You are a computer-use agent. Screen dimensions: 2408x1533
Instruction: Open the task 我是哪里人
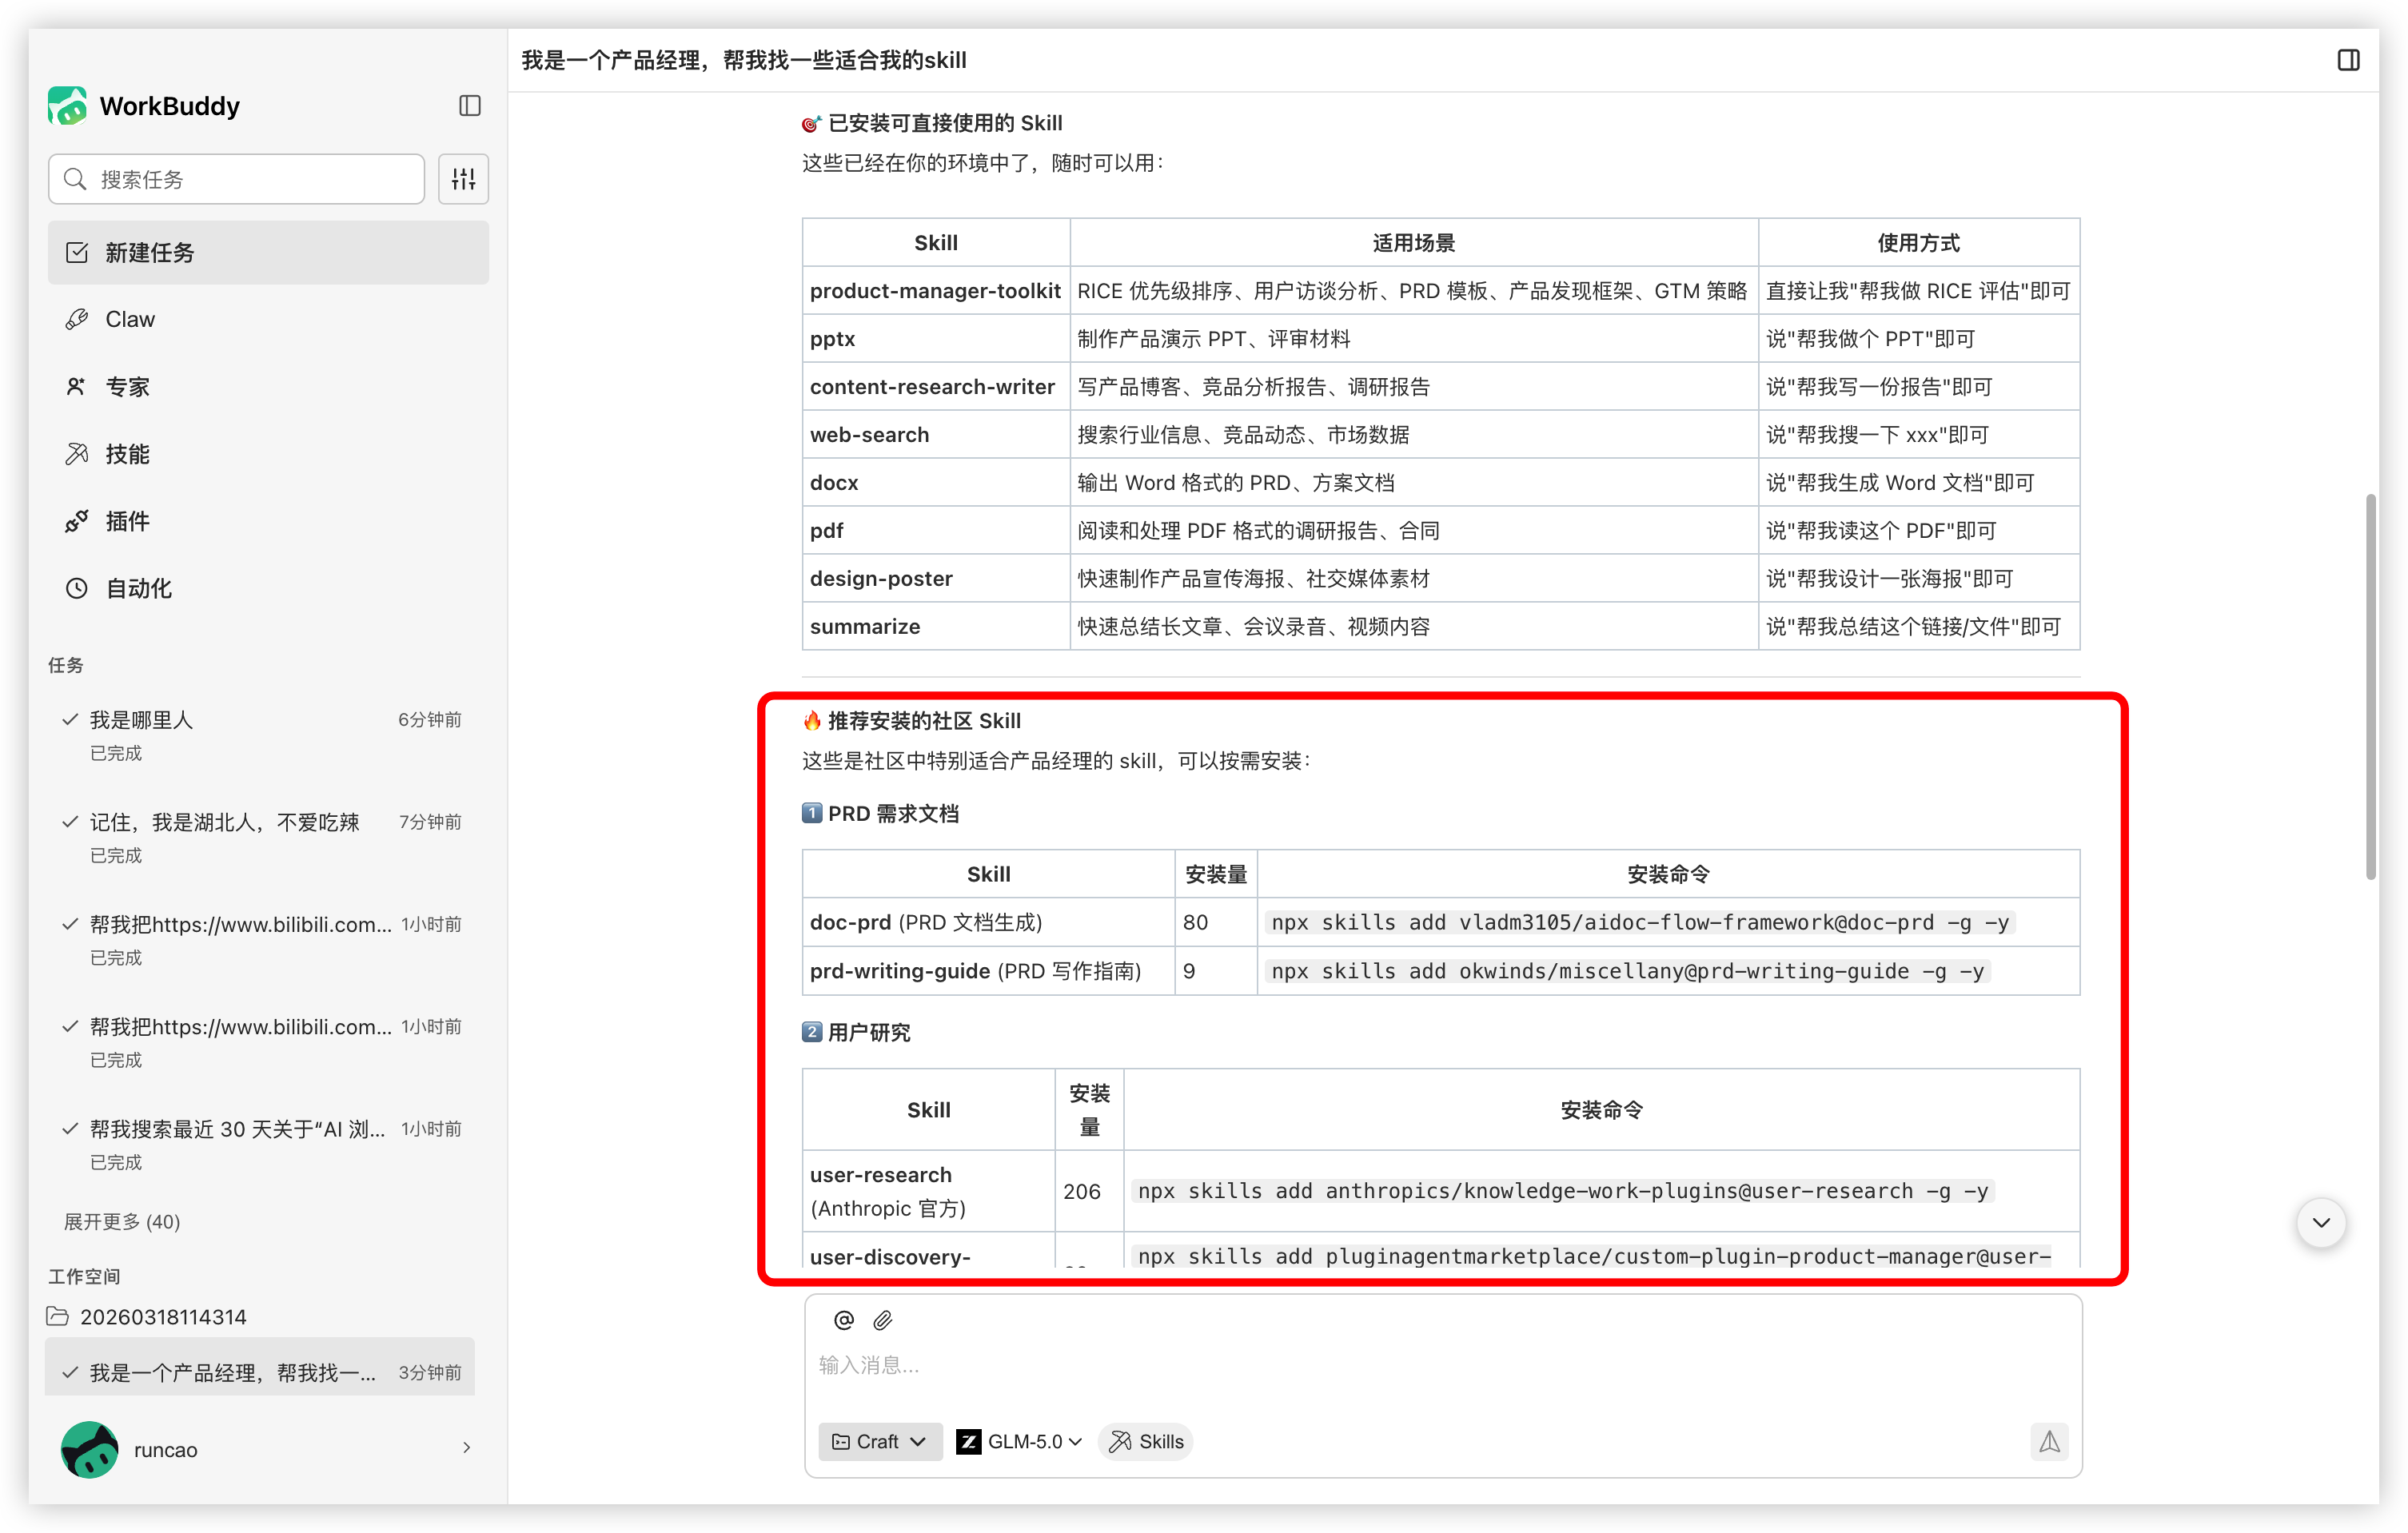tap(142, 720)
